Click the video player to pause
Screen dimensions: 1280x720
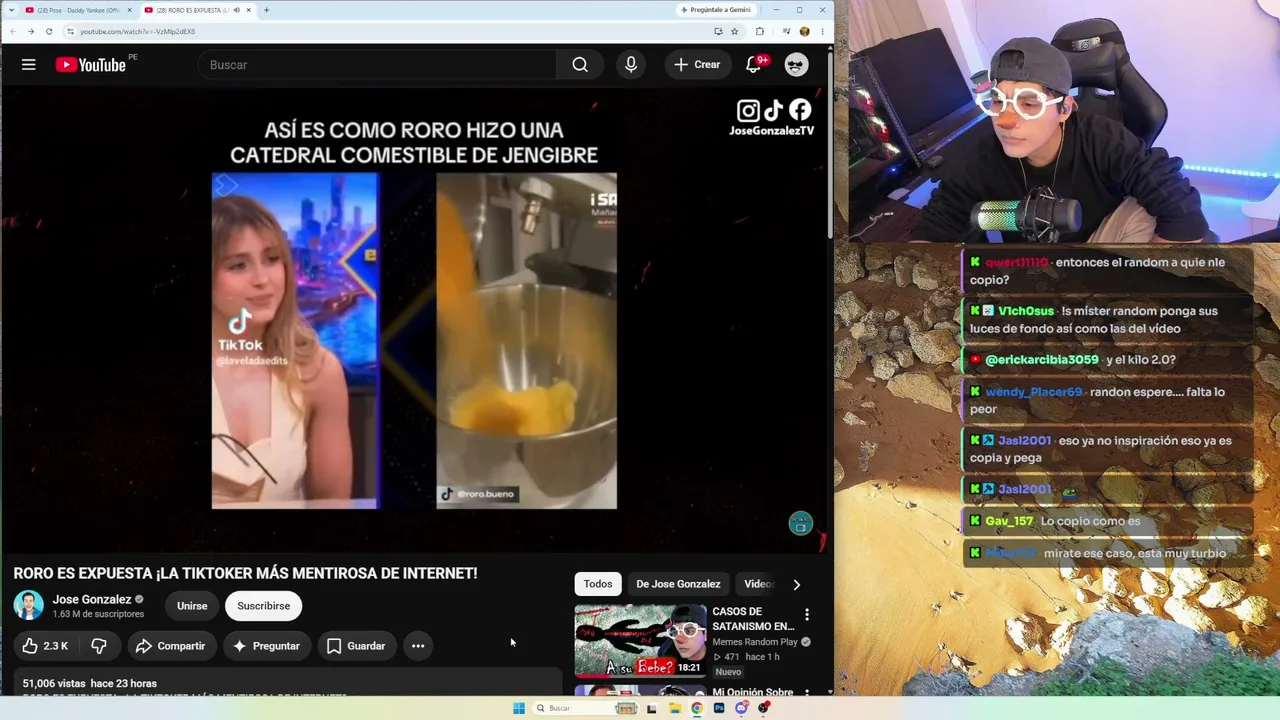(x=414, y=320)
